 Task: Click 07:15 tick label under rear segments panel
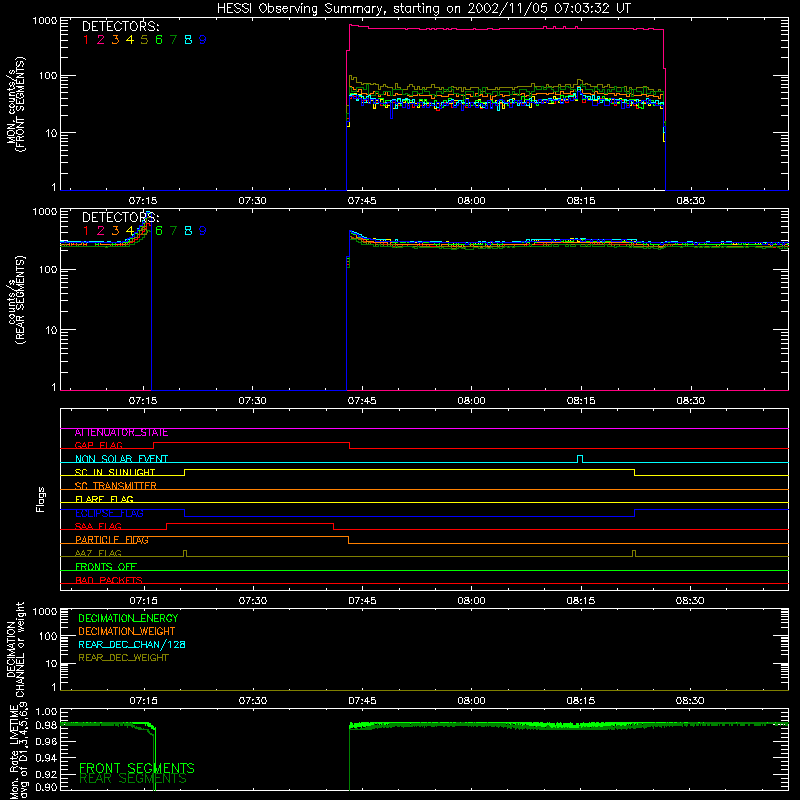pos(143,401)
